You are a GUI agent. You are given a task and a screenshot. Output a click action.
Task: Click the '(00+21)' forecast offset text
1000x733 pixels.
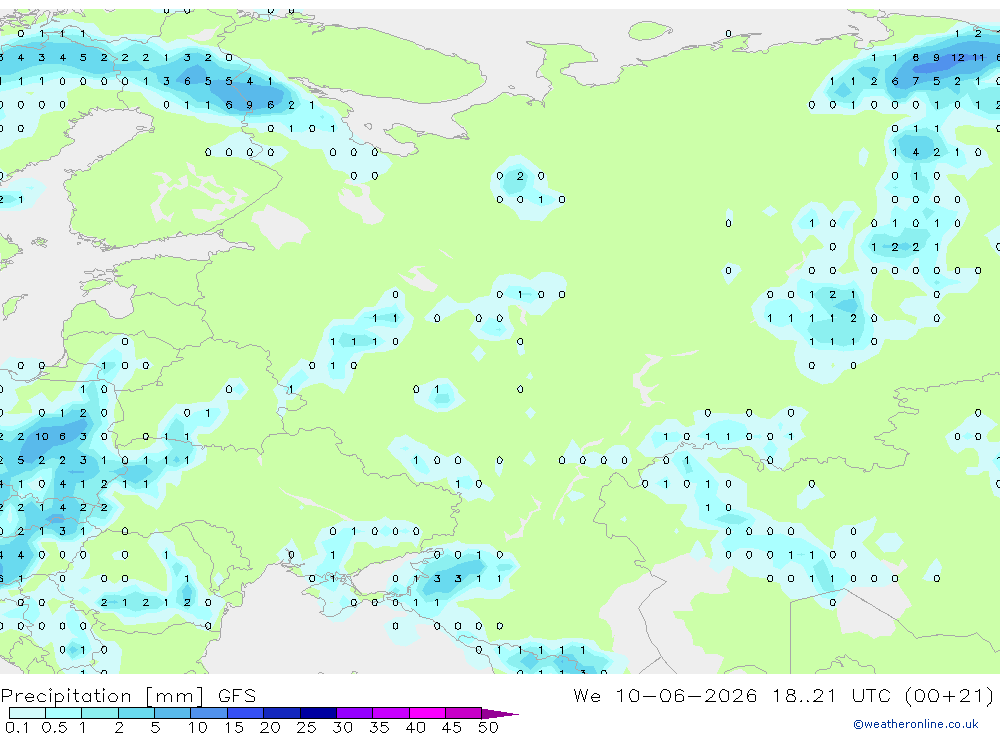pos(950,696)
